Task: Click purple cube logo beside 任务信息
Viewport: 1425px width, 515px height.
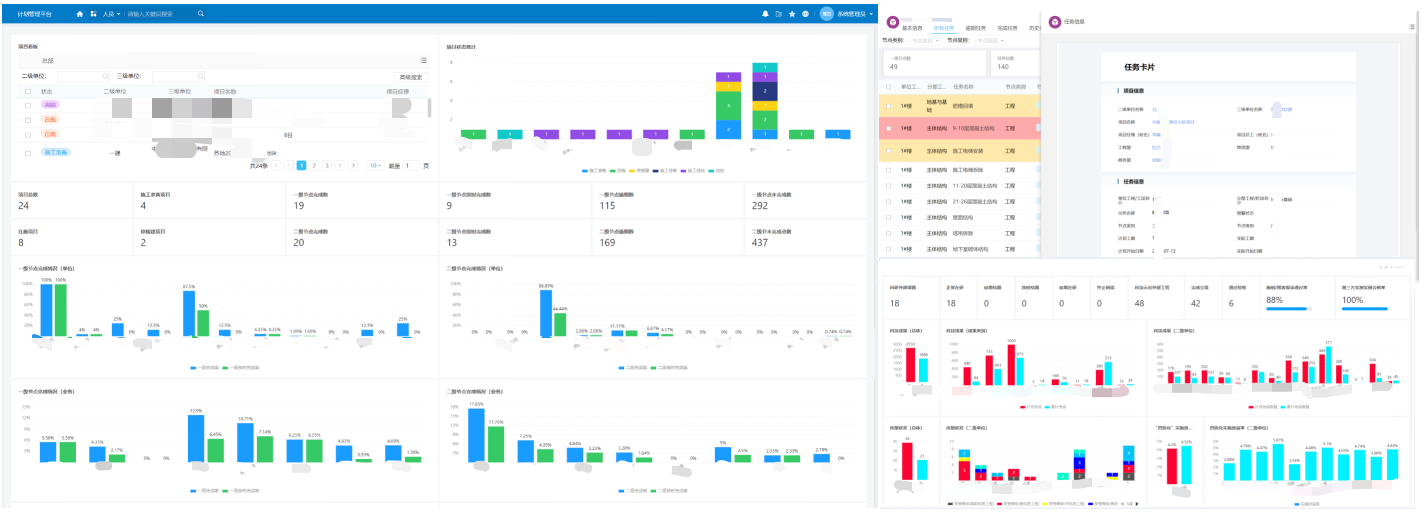Action: tap(1055, 21)
